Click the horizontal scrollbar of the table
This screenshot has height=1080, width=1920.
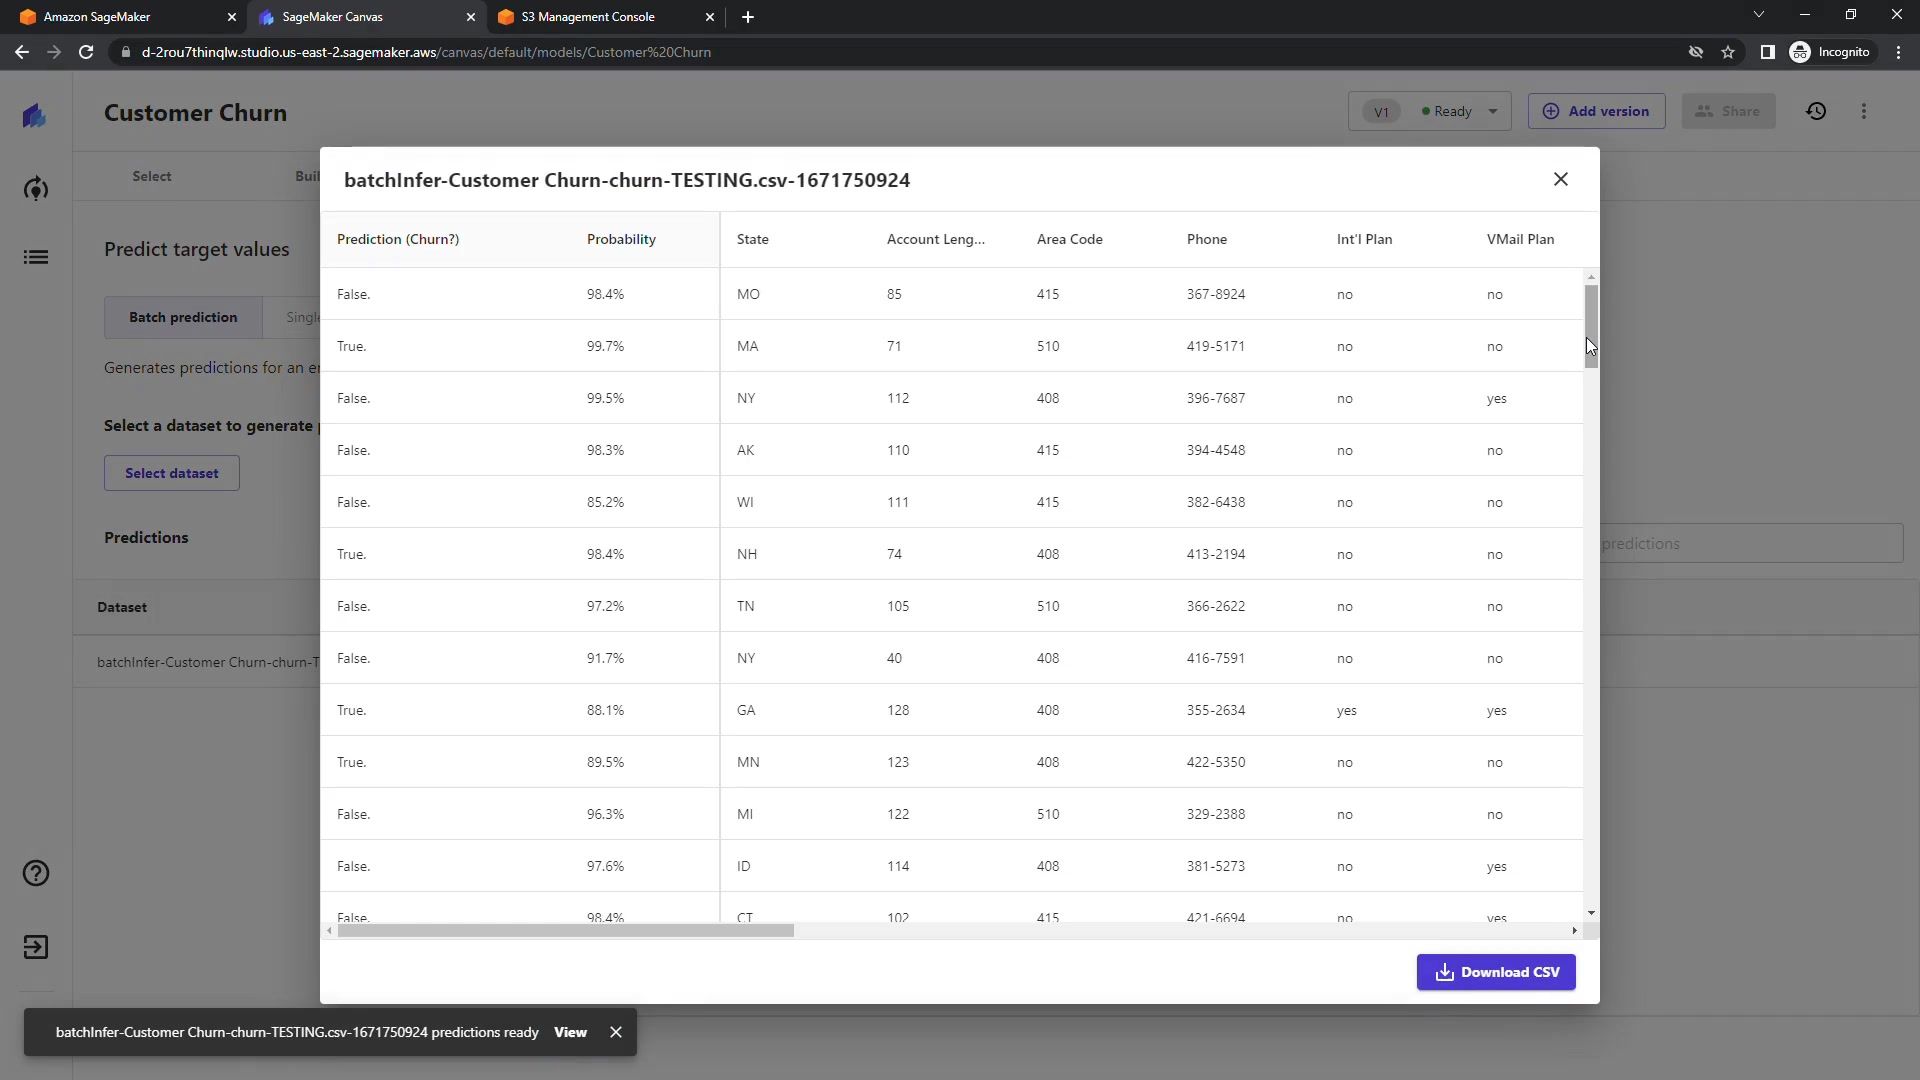coord(565,931)
